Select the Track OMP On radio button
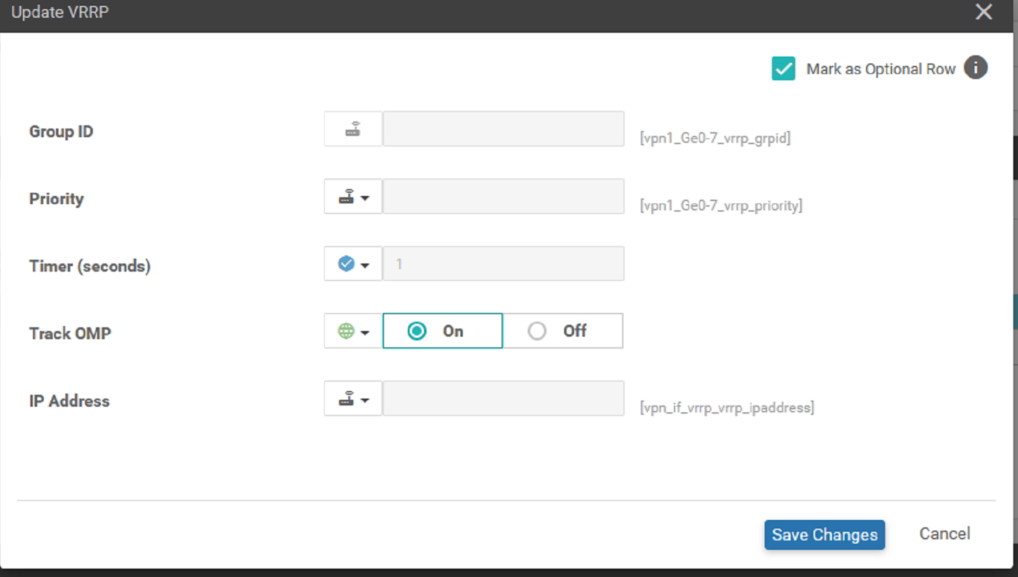Screen dimensions: 1018x577 pos(442,331)
